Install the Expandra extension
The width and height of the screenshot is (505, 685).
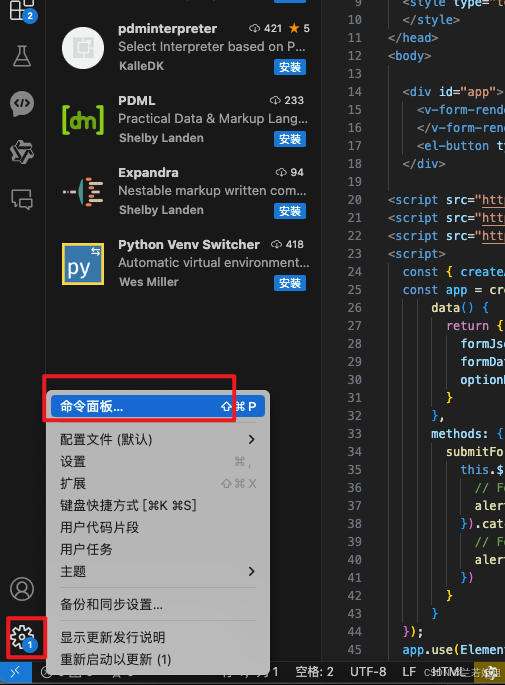coord(290,211)
